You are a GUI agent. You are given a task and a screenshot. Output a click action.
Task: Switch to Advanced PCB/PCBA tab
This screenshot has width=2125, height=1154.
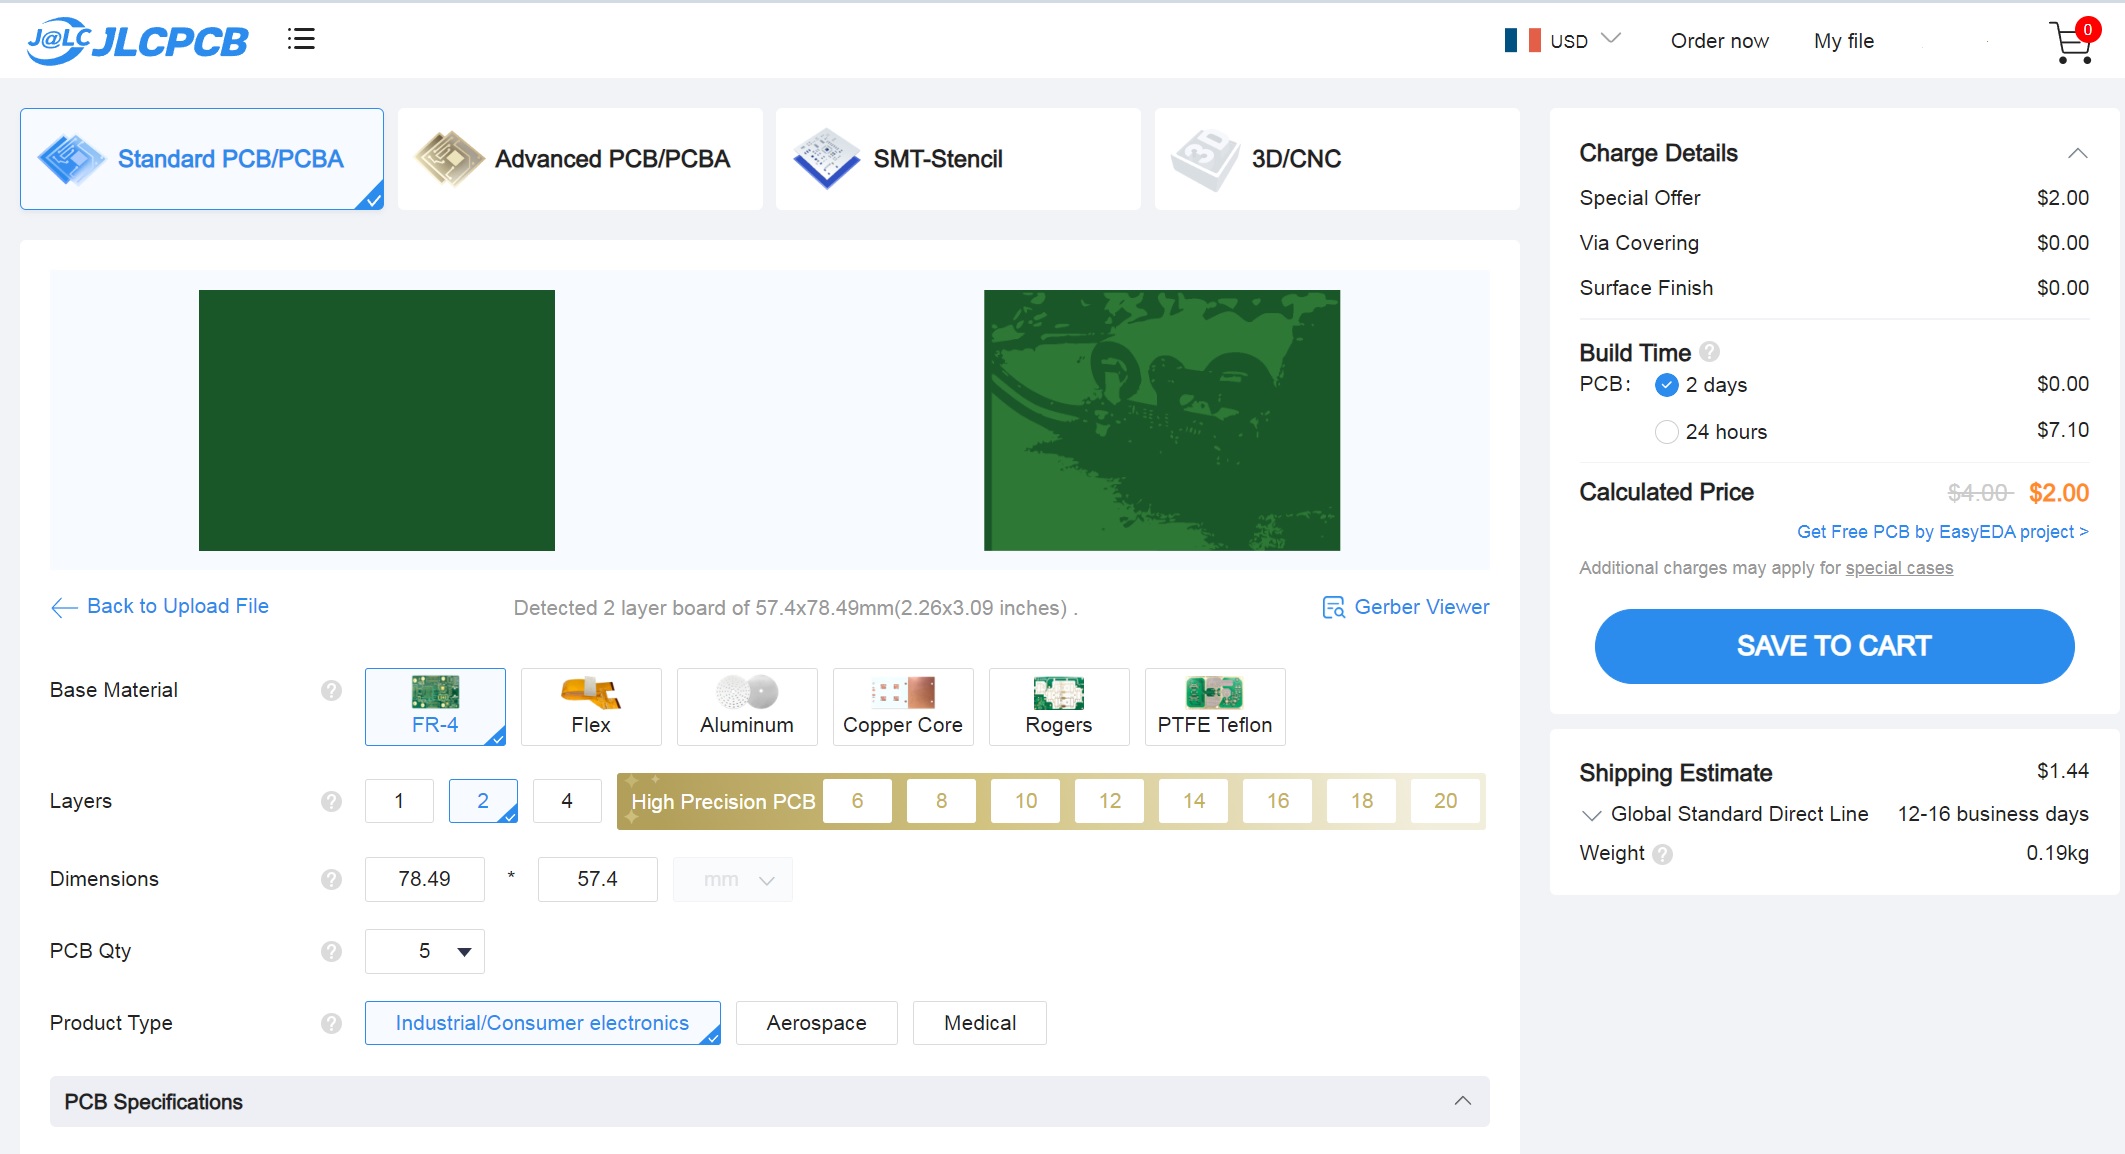(x=580, y=159)
